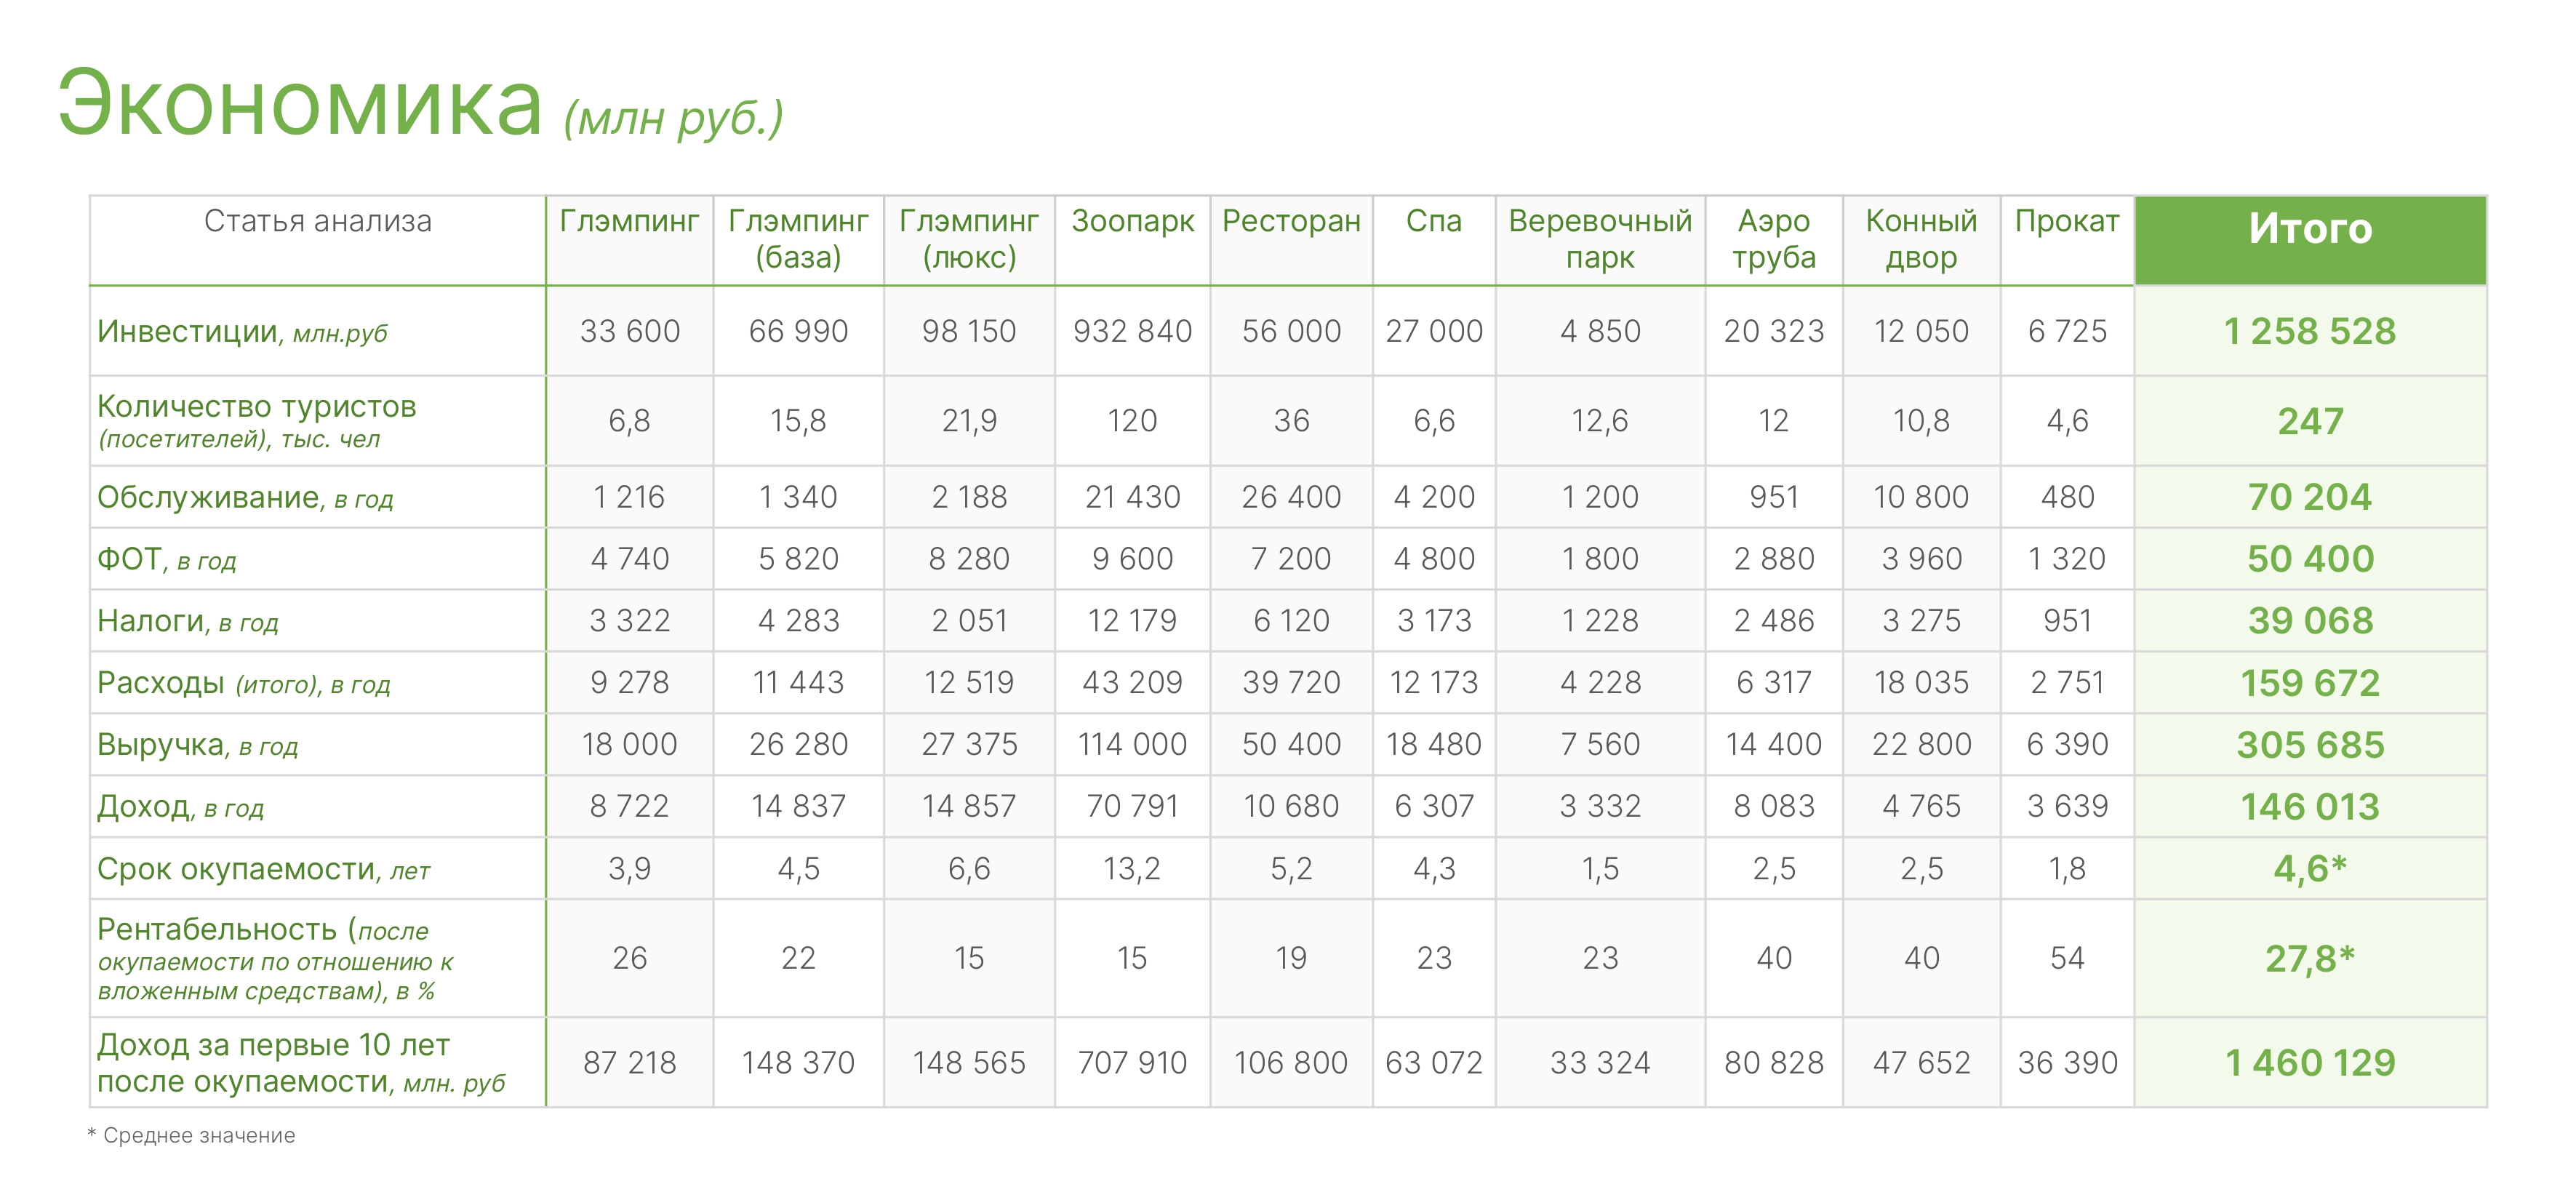Select restaurant investment value 56 000
2576x1200 pixels.
1291,331
